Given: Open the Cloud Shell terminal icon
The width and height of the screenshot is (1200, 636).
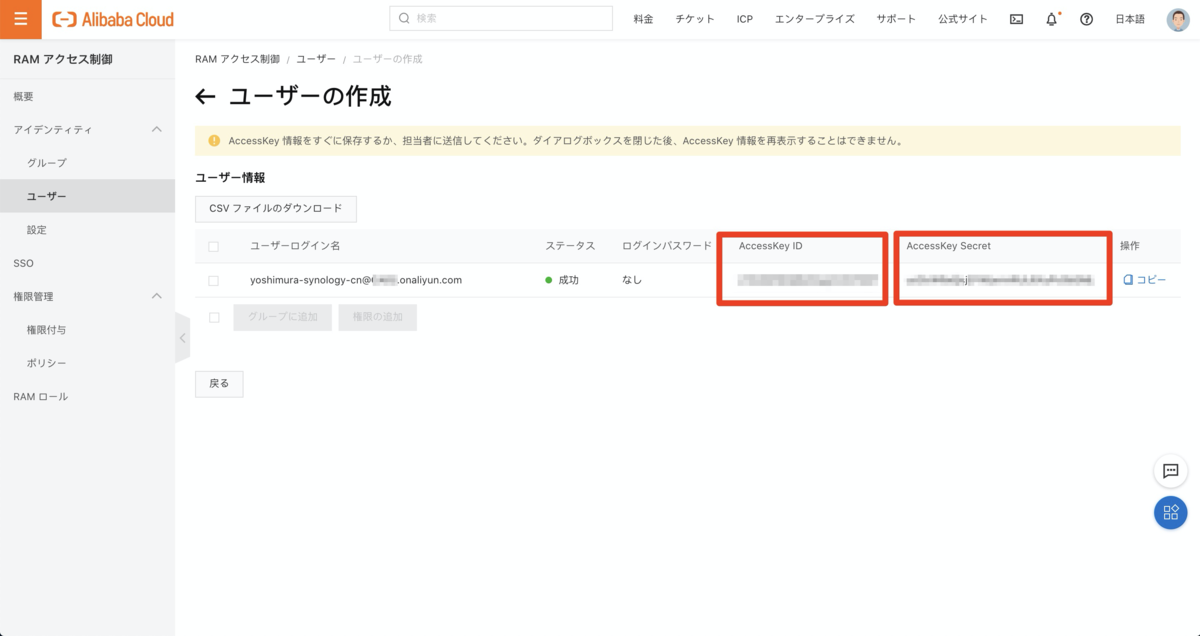Looking at the screenshot, I should 1016,19.
